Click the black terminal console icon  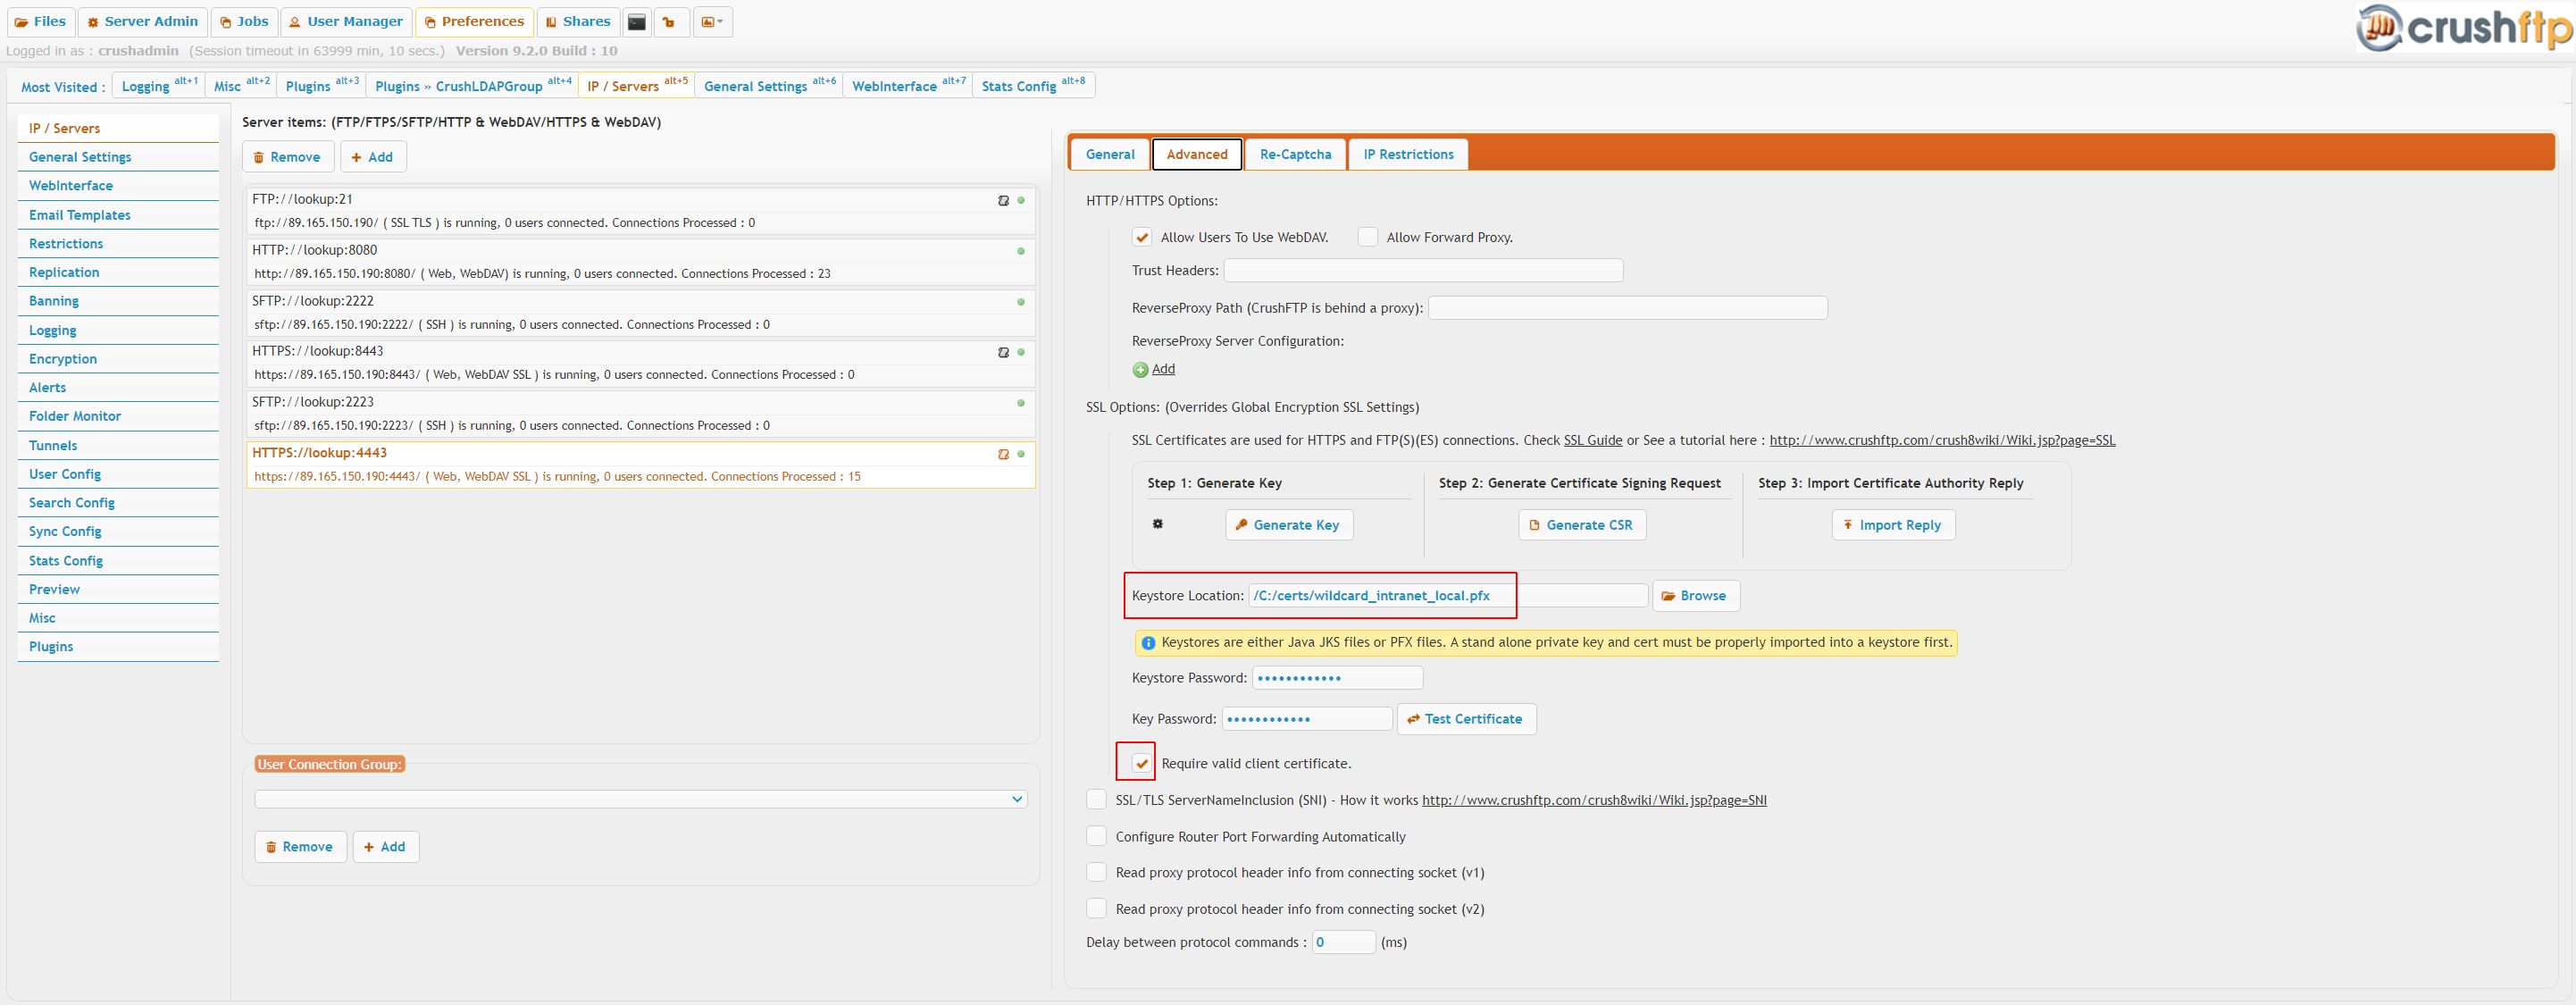pos(637,22)
